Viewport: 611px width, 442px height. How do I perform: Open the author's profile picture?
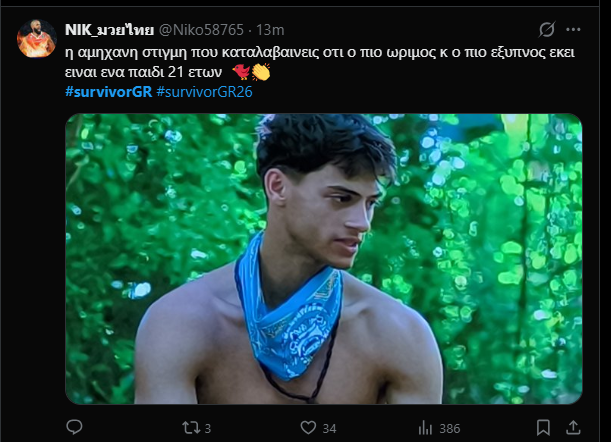tap(36, 38)
